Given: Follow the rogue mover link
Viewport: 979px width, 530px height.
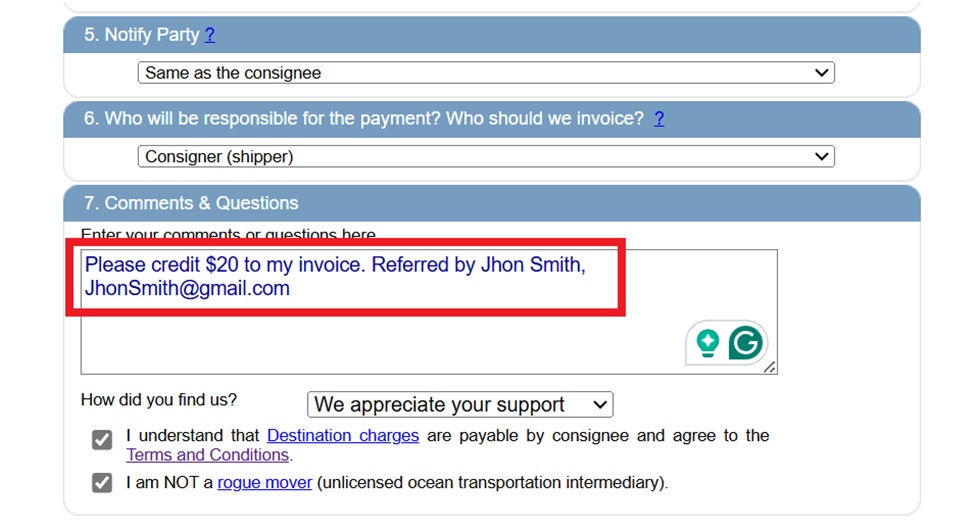Looking at the screenshot, I should [x=265, y=483].
